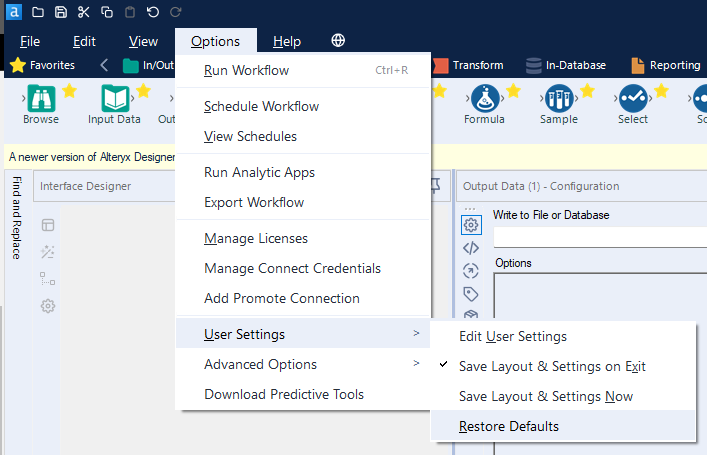This screenshot has height=455, width=707.
Task: Click the Select tool icon
Action: point(632,99)
